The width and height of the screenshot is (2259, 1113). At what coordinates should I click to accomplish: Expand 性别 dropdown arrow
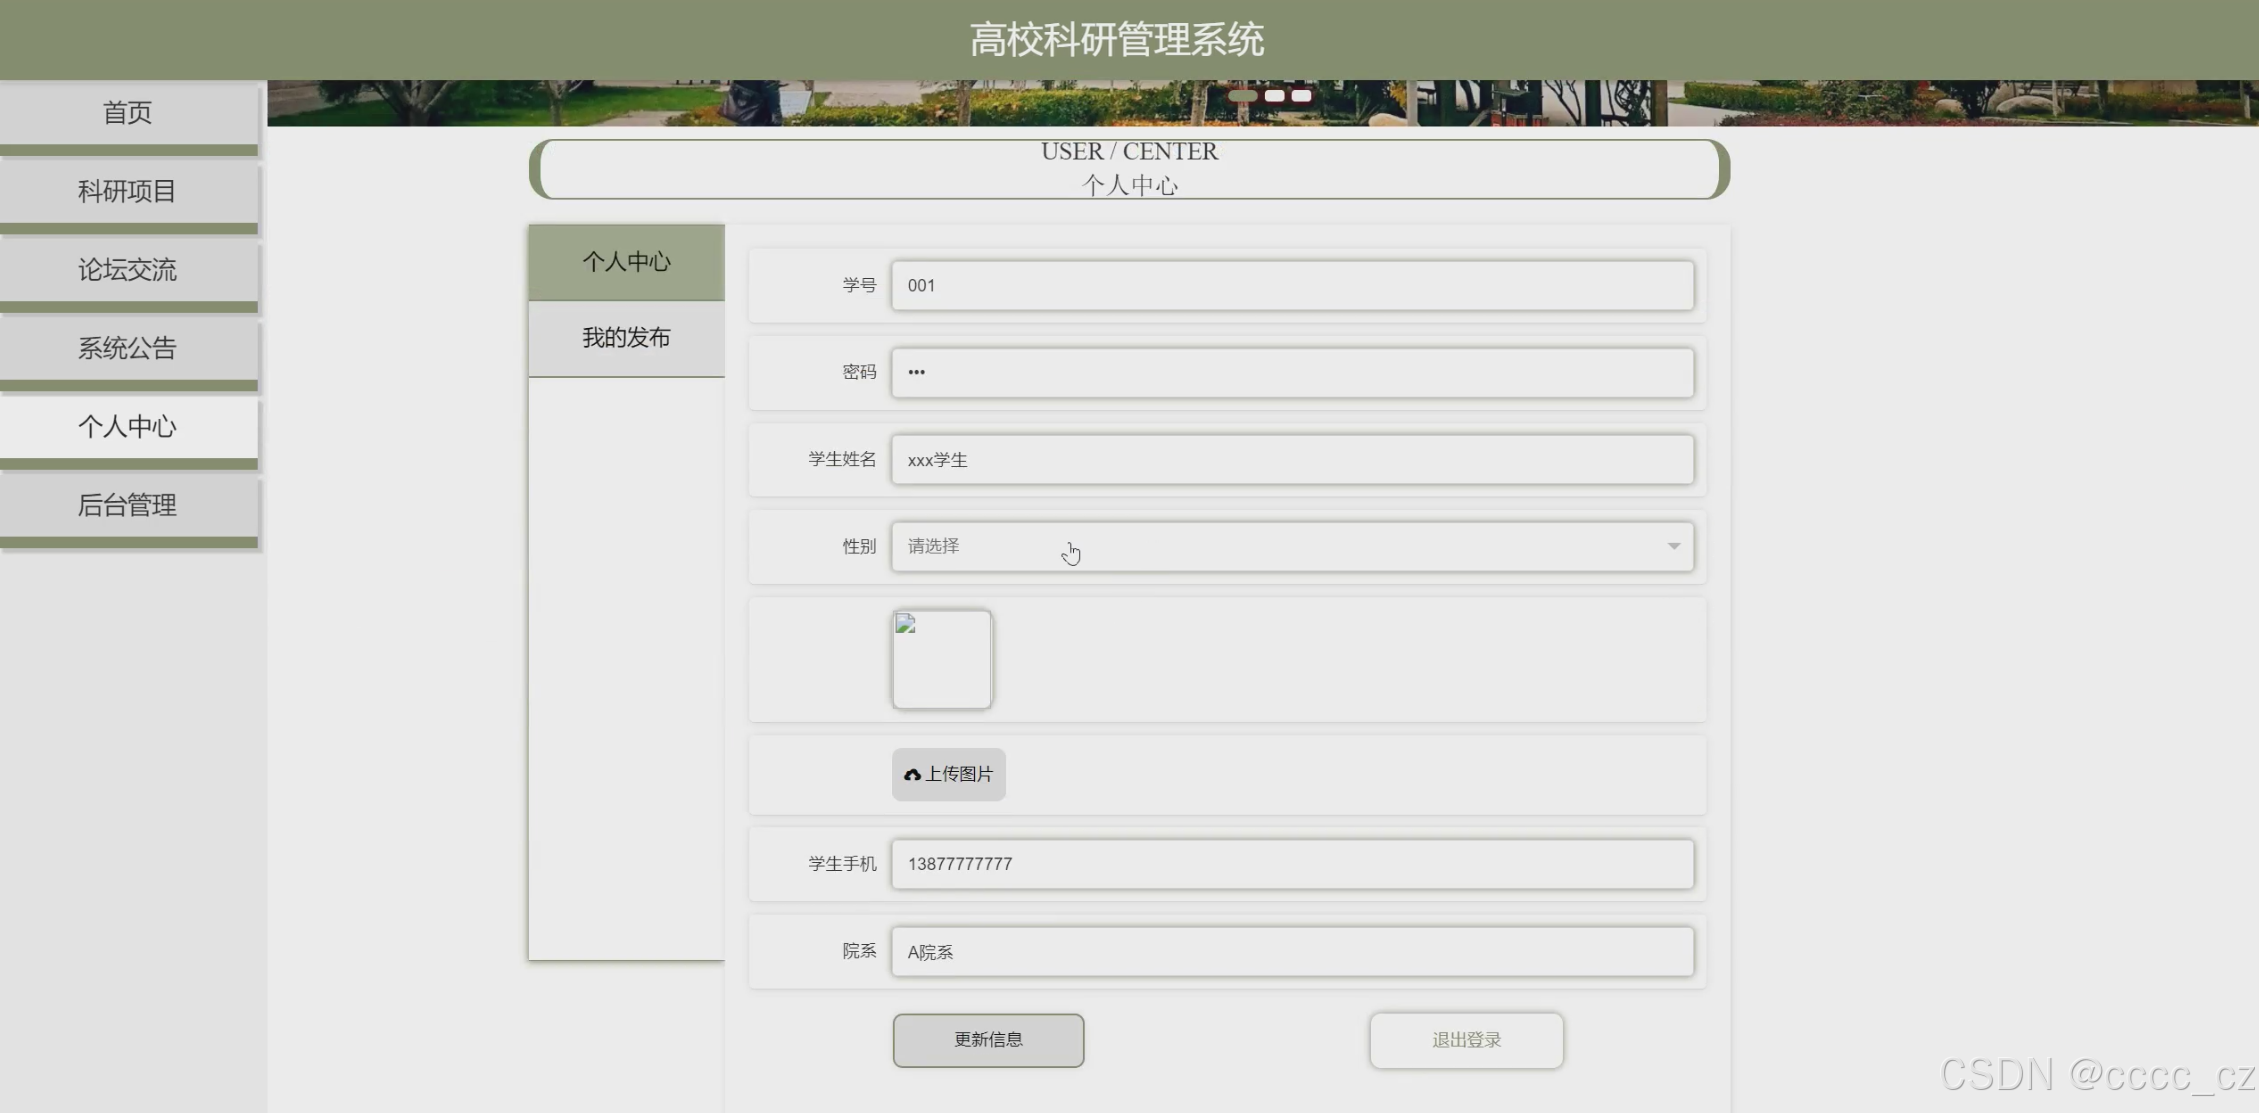click(1673, 546)
